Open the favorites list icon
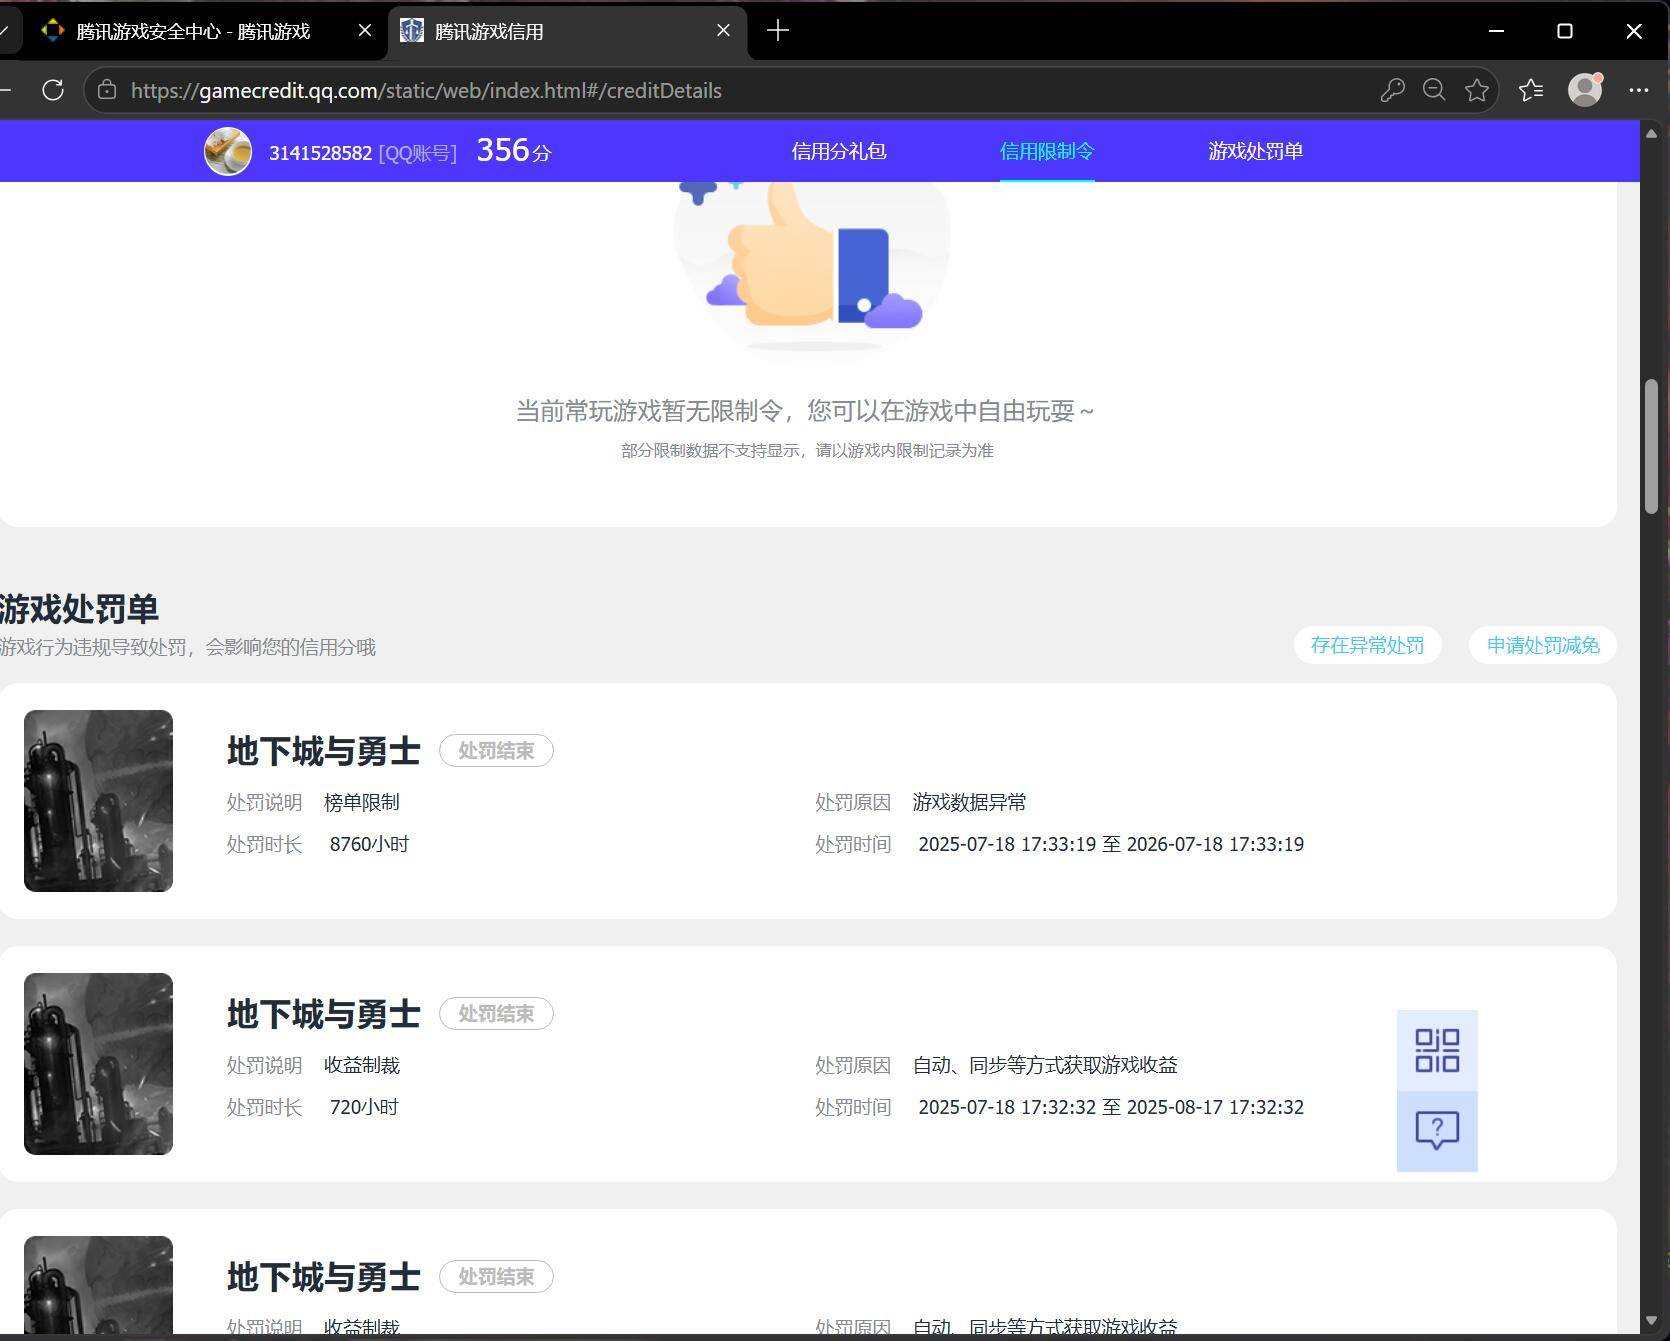 1530,90
